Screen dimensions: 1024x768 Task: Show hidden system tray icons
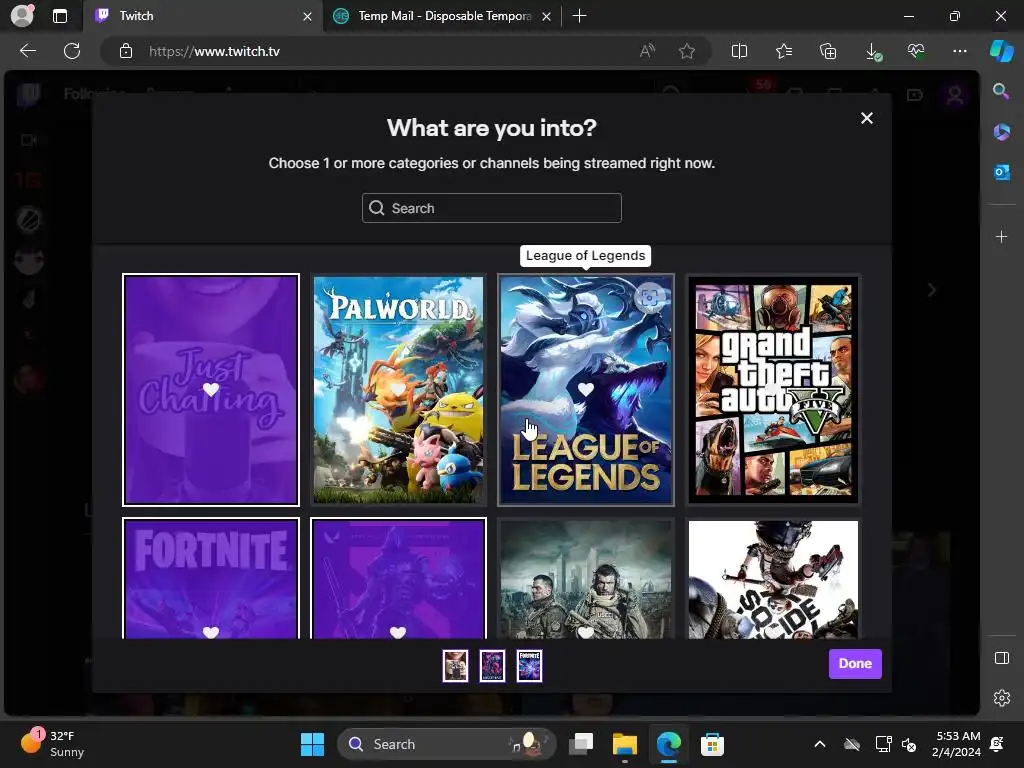[820, 744]
